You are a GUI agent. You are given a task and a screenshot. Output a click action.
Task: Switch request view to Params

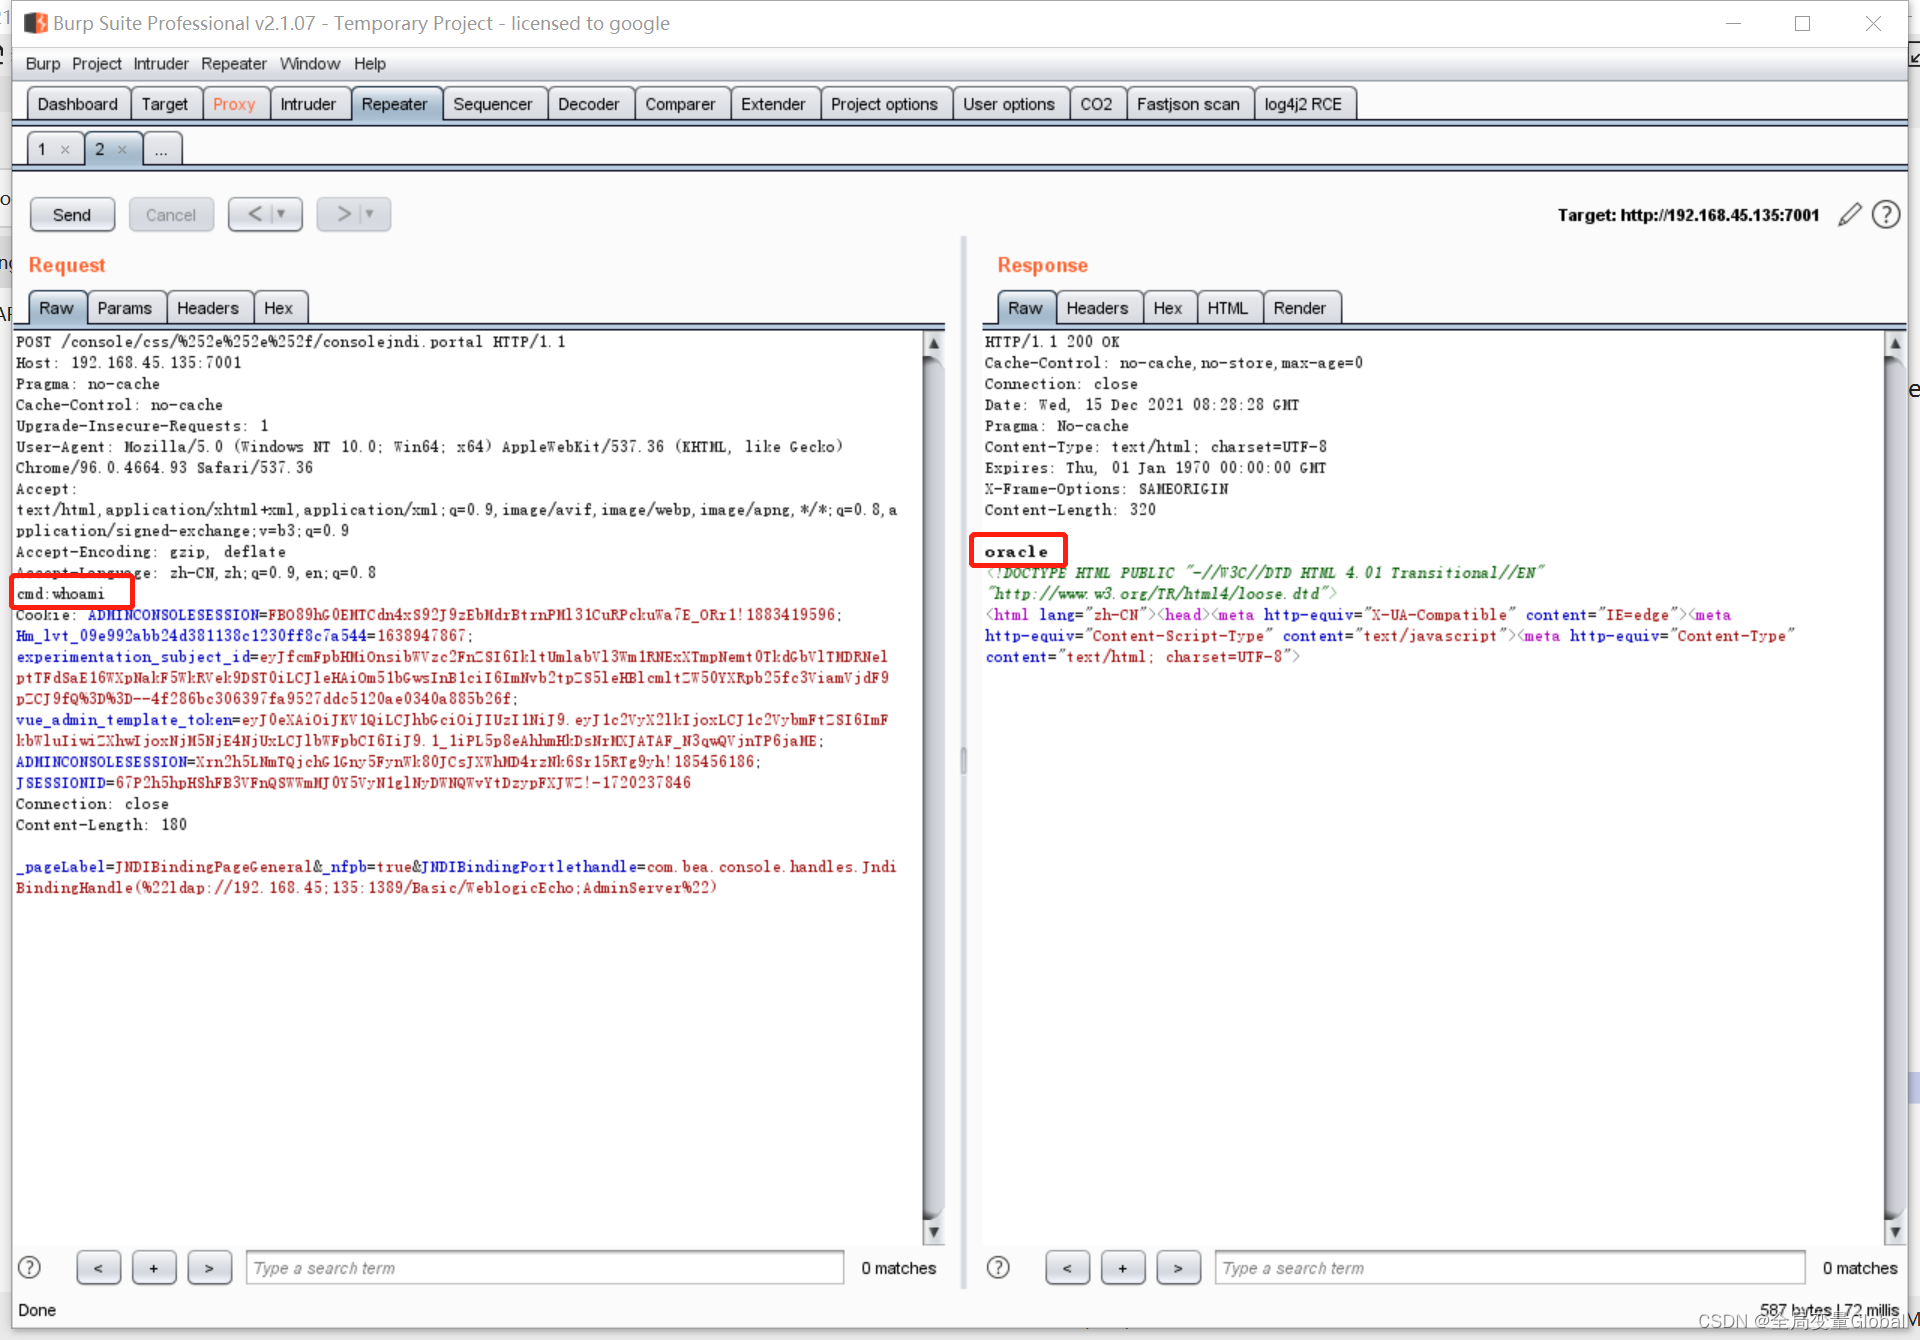(x=125, y=308)
